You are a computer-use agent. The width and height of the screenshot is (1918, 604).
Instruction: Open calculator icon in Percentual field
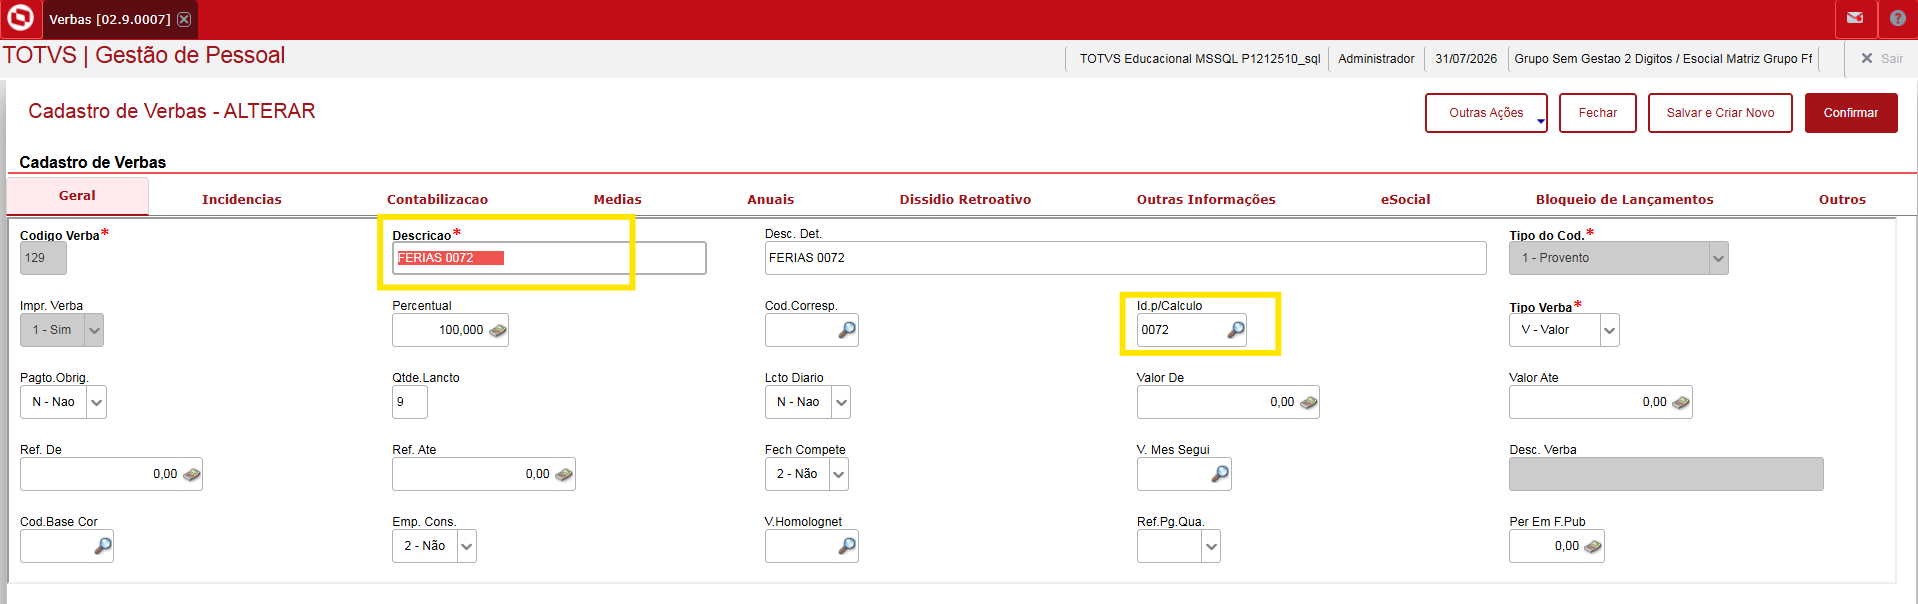pos(497,330)
